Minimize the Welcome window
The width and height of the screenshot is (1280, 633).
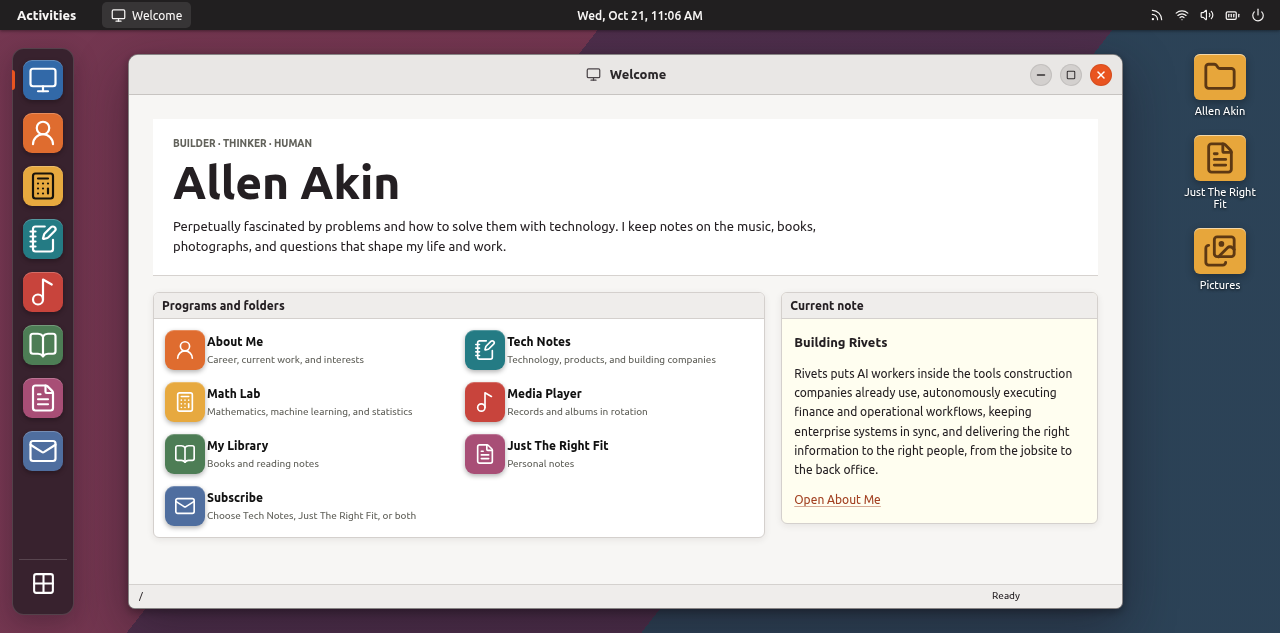tap(1041, 75)
